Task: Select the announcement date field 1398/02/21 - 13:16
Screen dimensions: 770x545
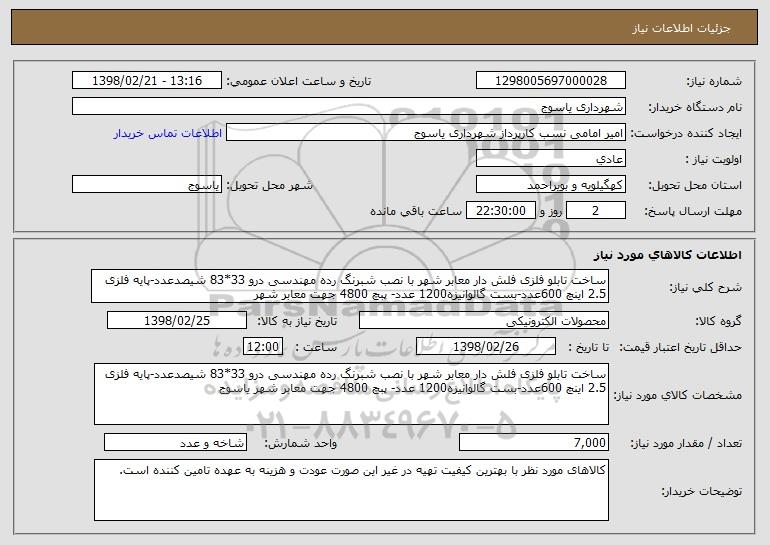Action: [147, 81]
